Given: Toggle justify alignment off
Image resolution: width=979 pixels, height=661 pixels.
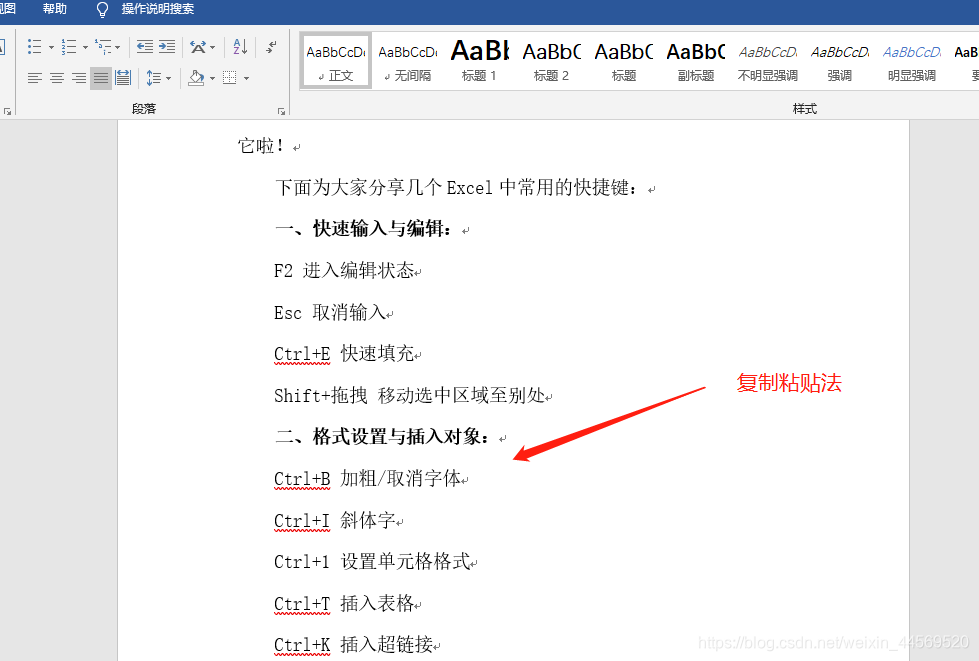Looking at the screenshot, I should click(100, 78).
